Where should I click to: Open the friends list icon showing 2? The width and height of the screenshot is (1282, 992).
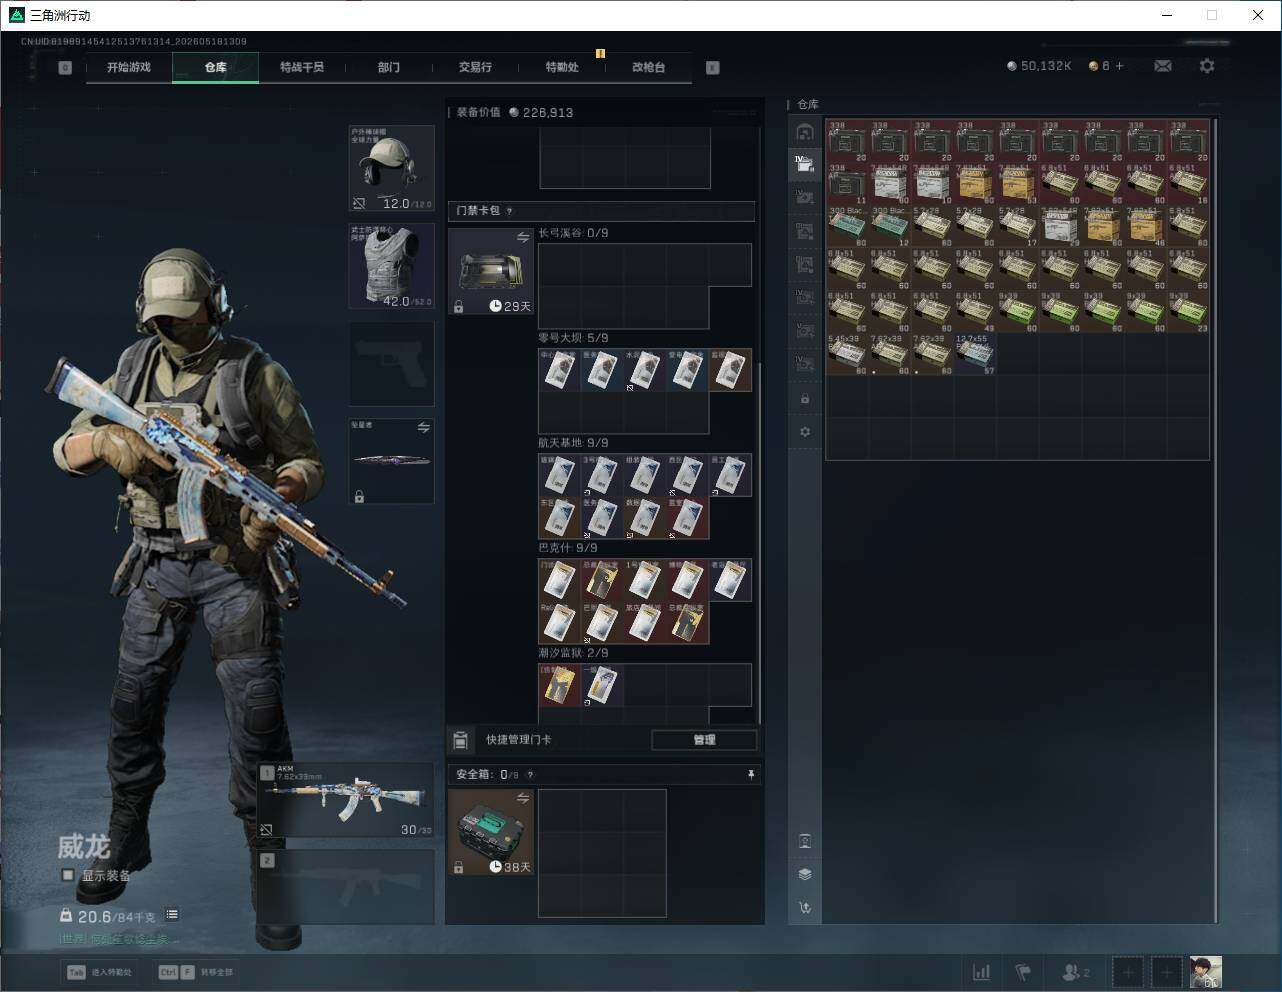(x=1076, y=971)
